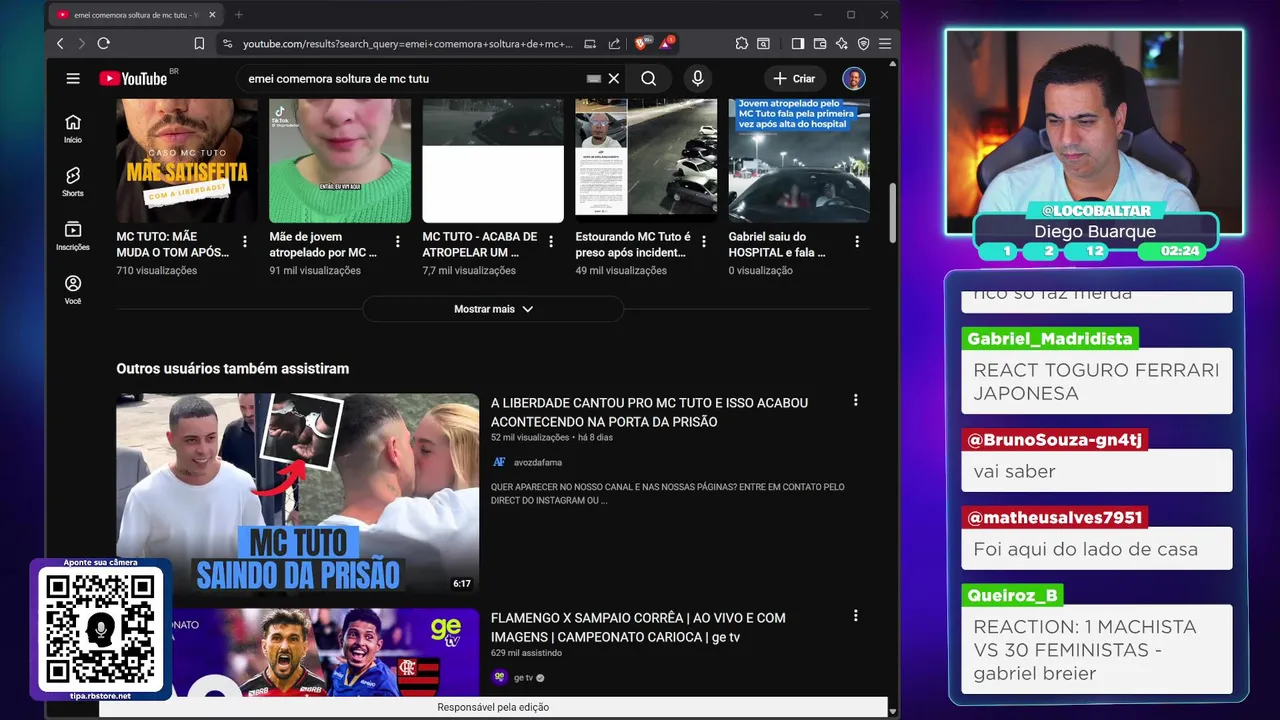Open Inscrições in the sidebar

(x=73, y=237)
